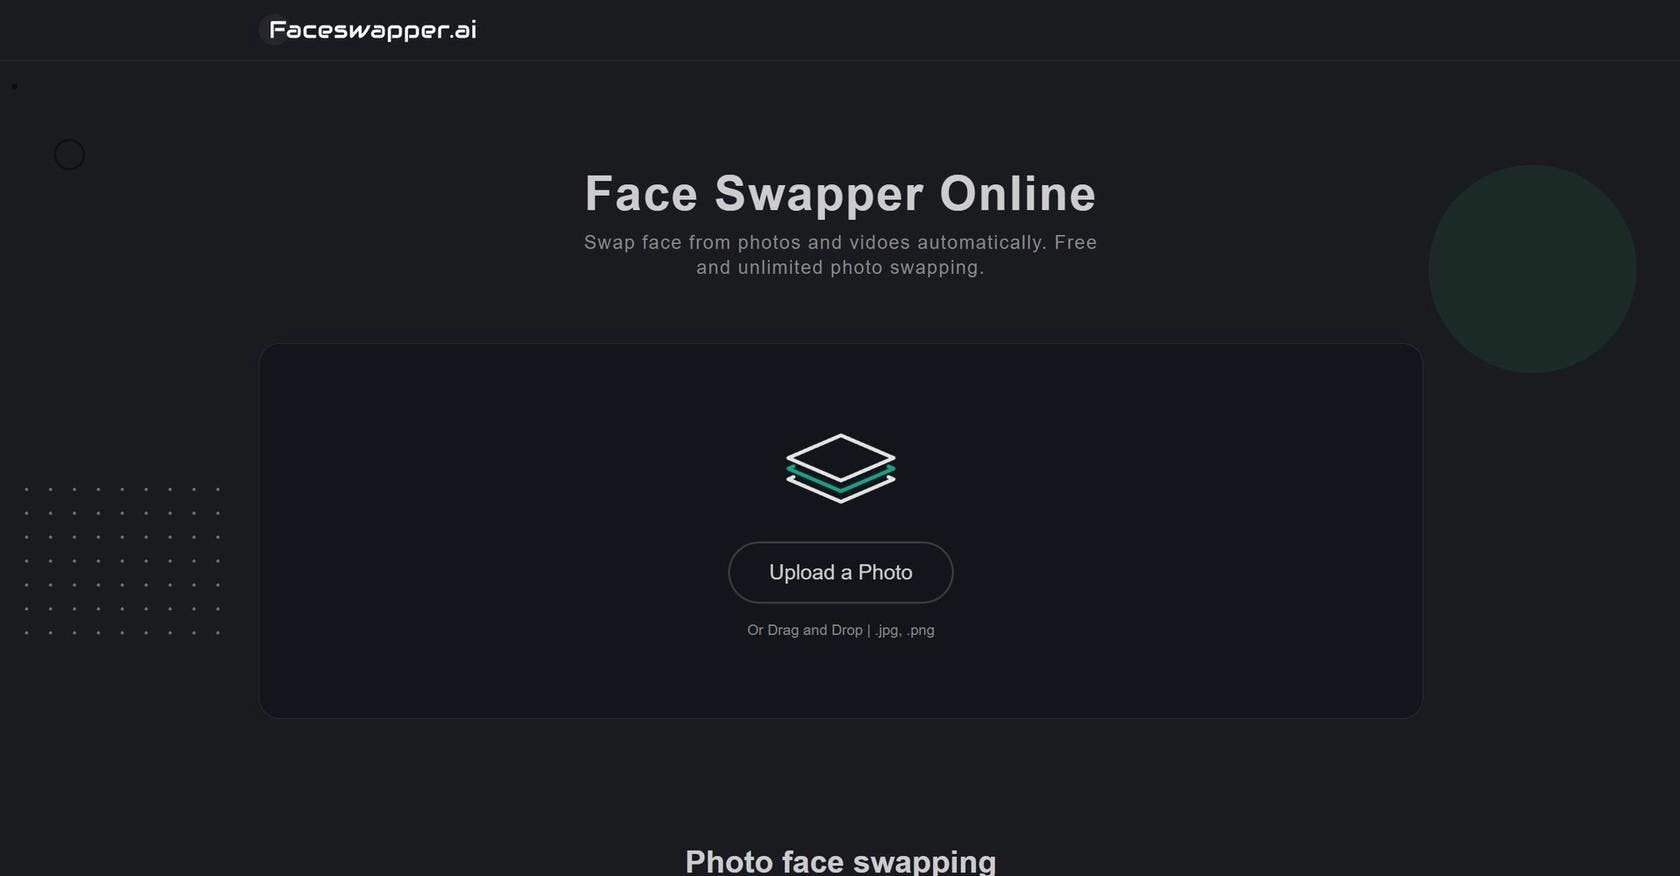Click the word 'Online' in main title

coord(1017,193)
